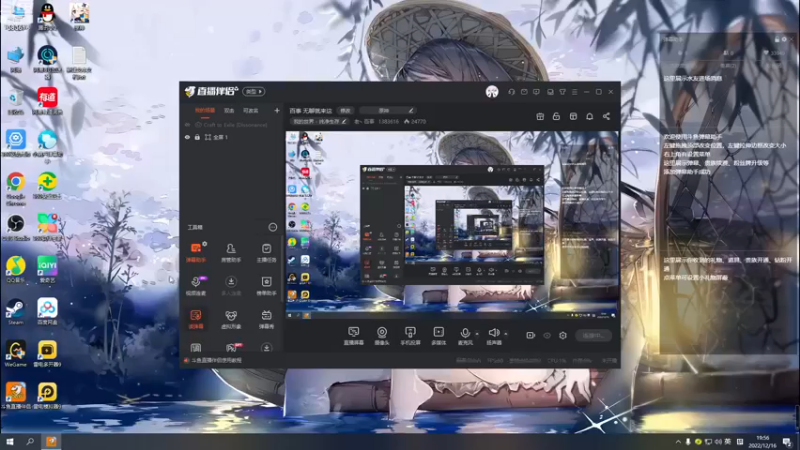Select the OBS Studio desktop icon
800x450 pixels.
point(16,228)
